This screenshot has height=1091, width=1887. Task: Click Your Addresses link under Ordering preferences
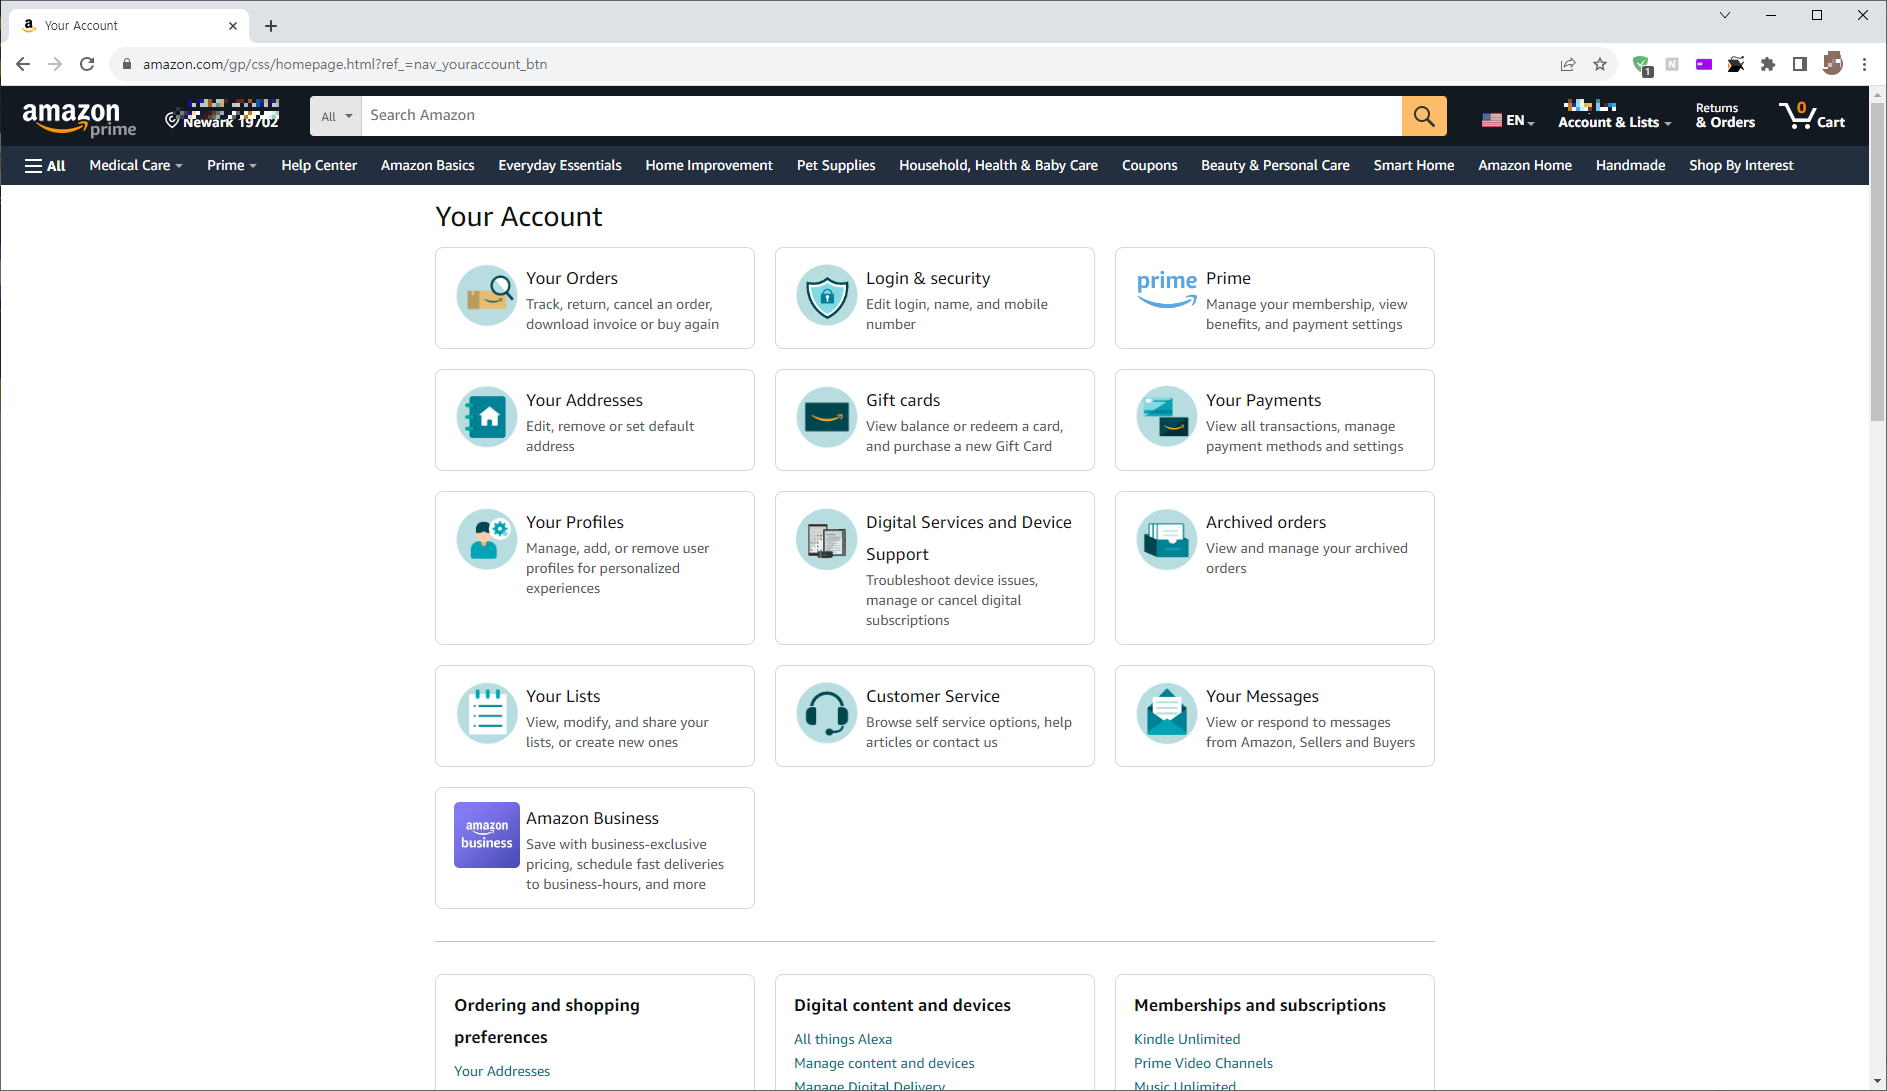click(x=502, y=1071)
